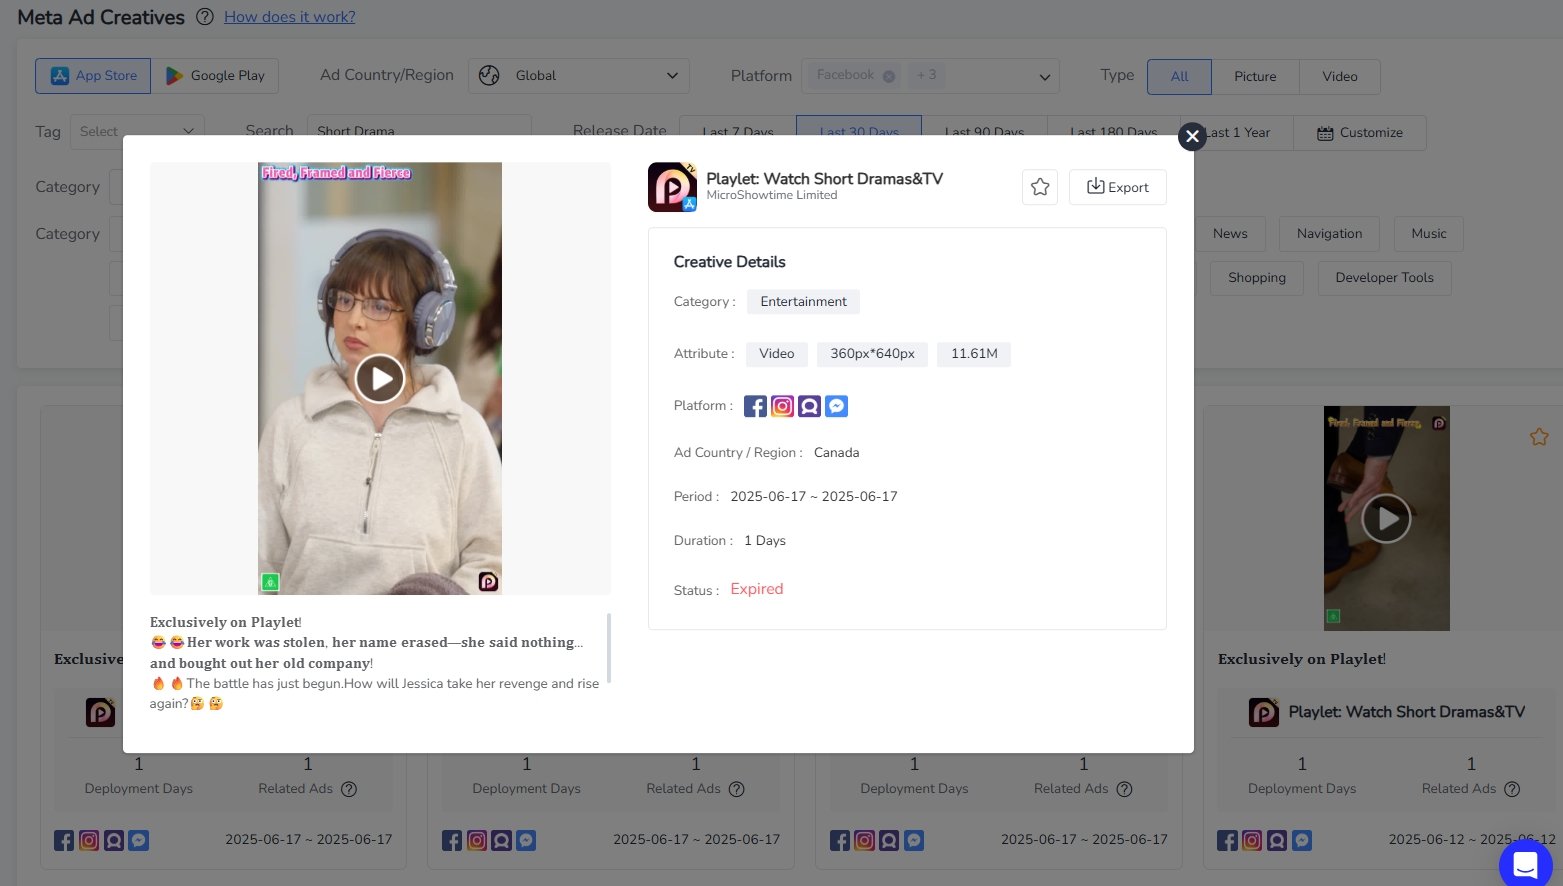
Task: Expand the Ad Country/Region Global dropdown
Action: [578, 76]
